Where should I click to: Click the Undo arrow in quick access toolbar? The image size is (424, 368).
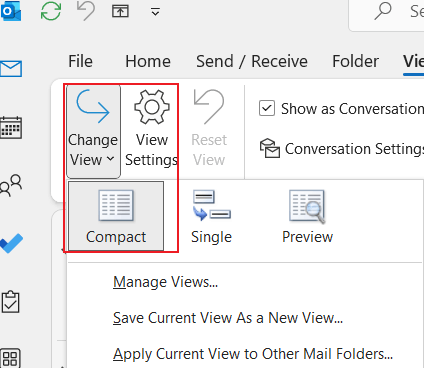86,11
